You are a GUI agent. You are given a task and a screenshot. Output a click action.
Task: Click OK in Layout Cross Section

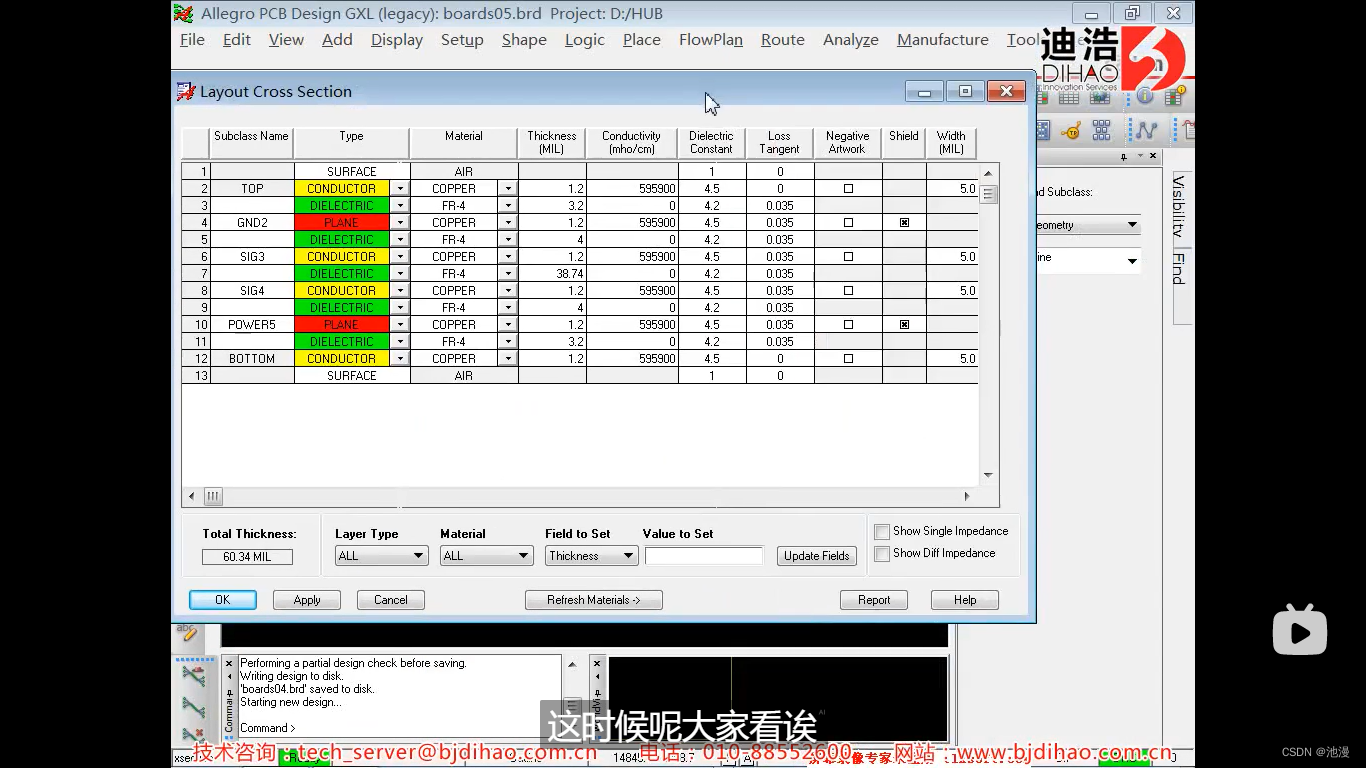[x=223, y=600]
